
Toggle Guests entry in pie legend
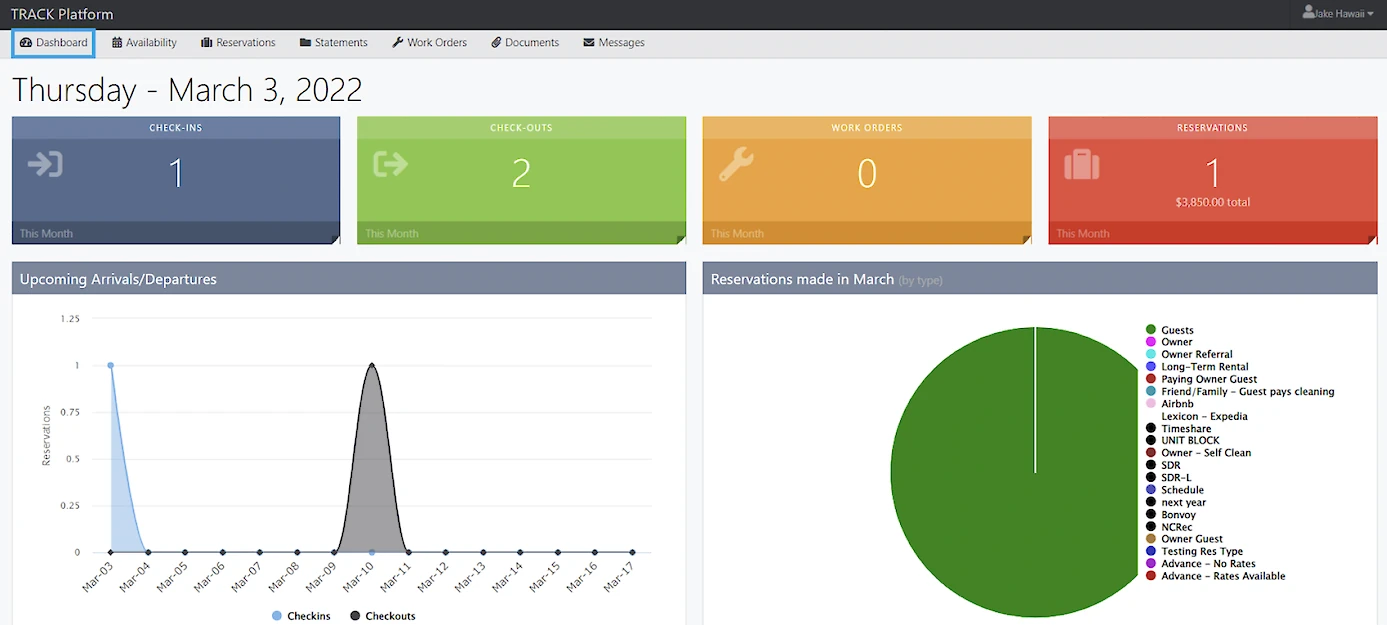pos(1176,330)
